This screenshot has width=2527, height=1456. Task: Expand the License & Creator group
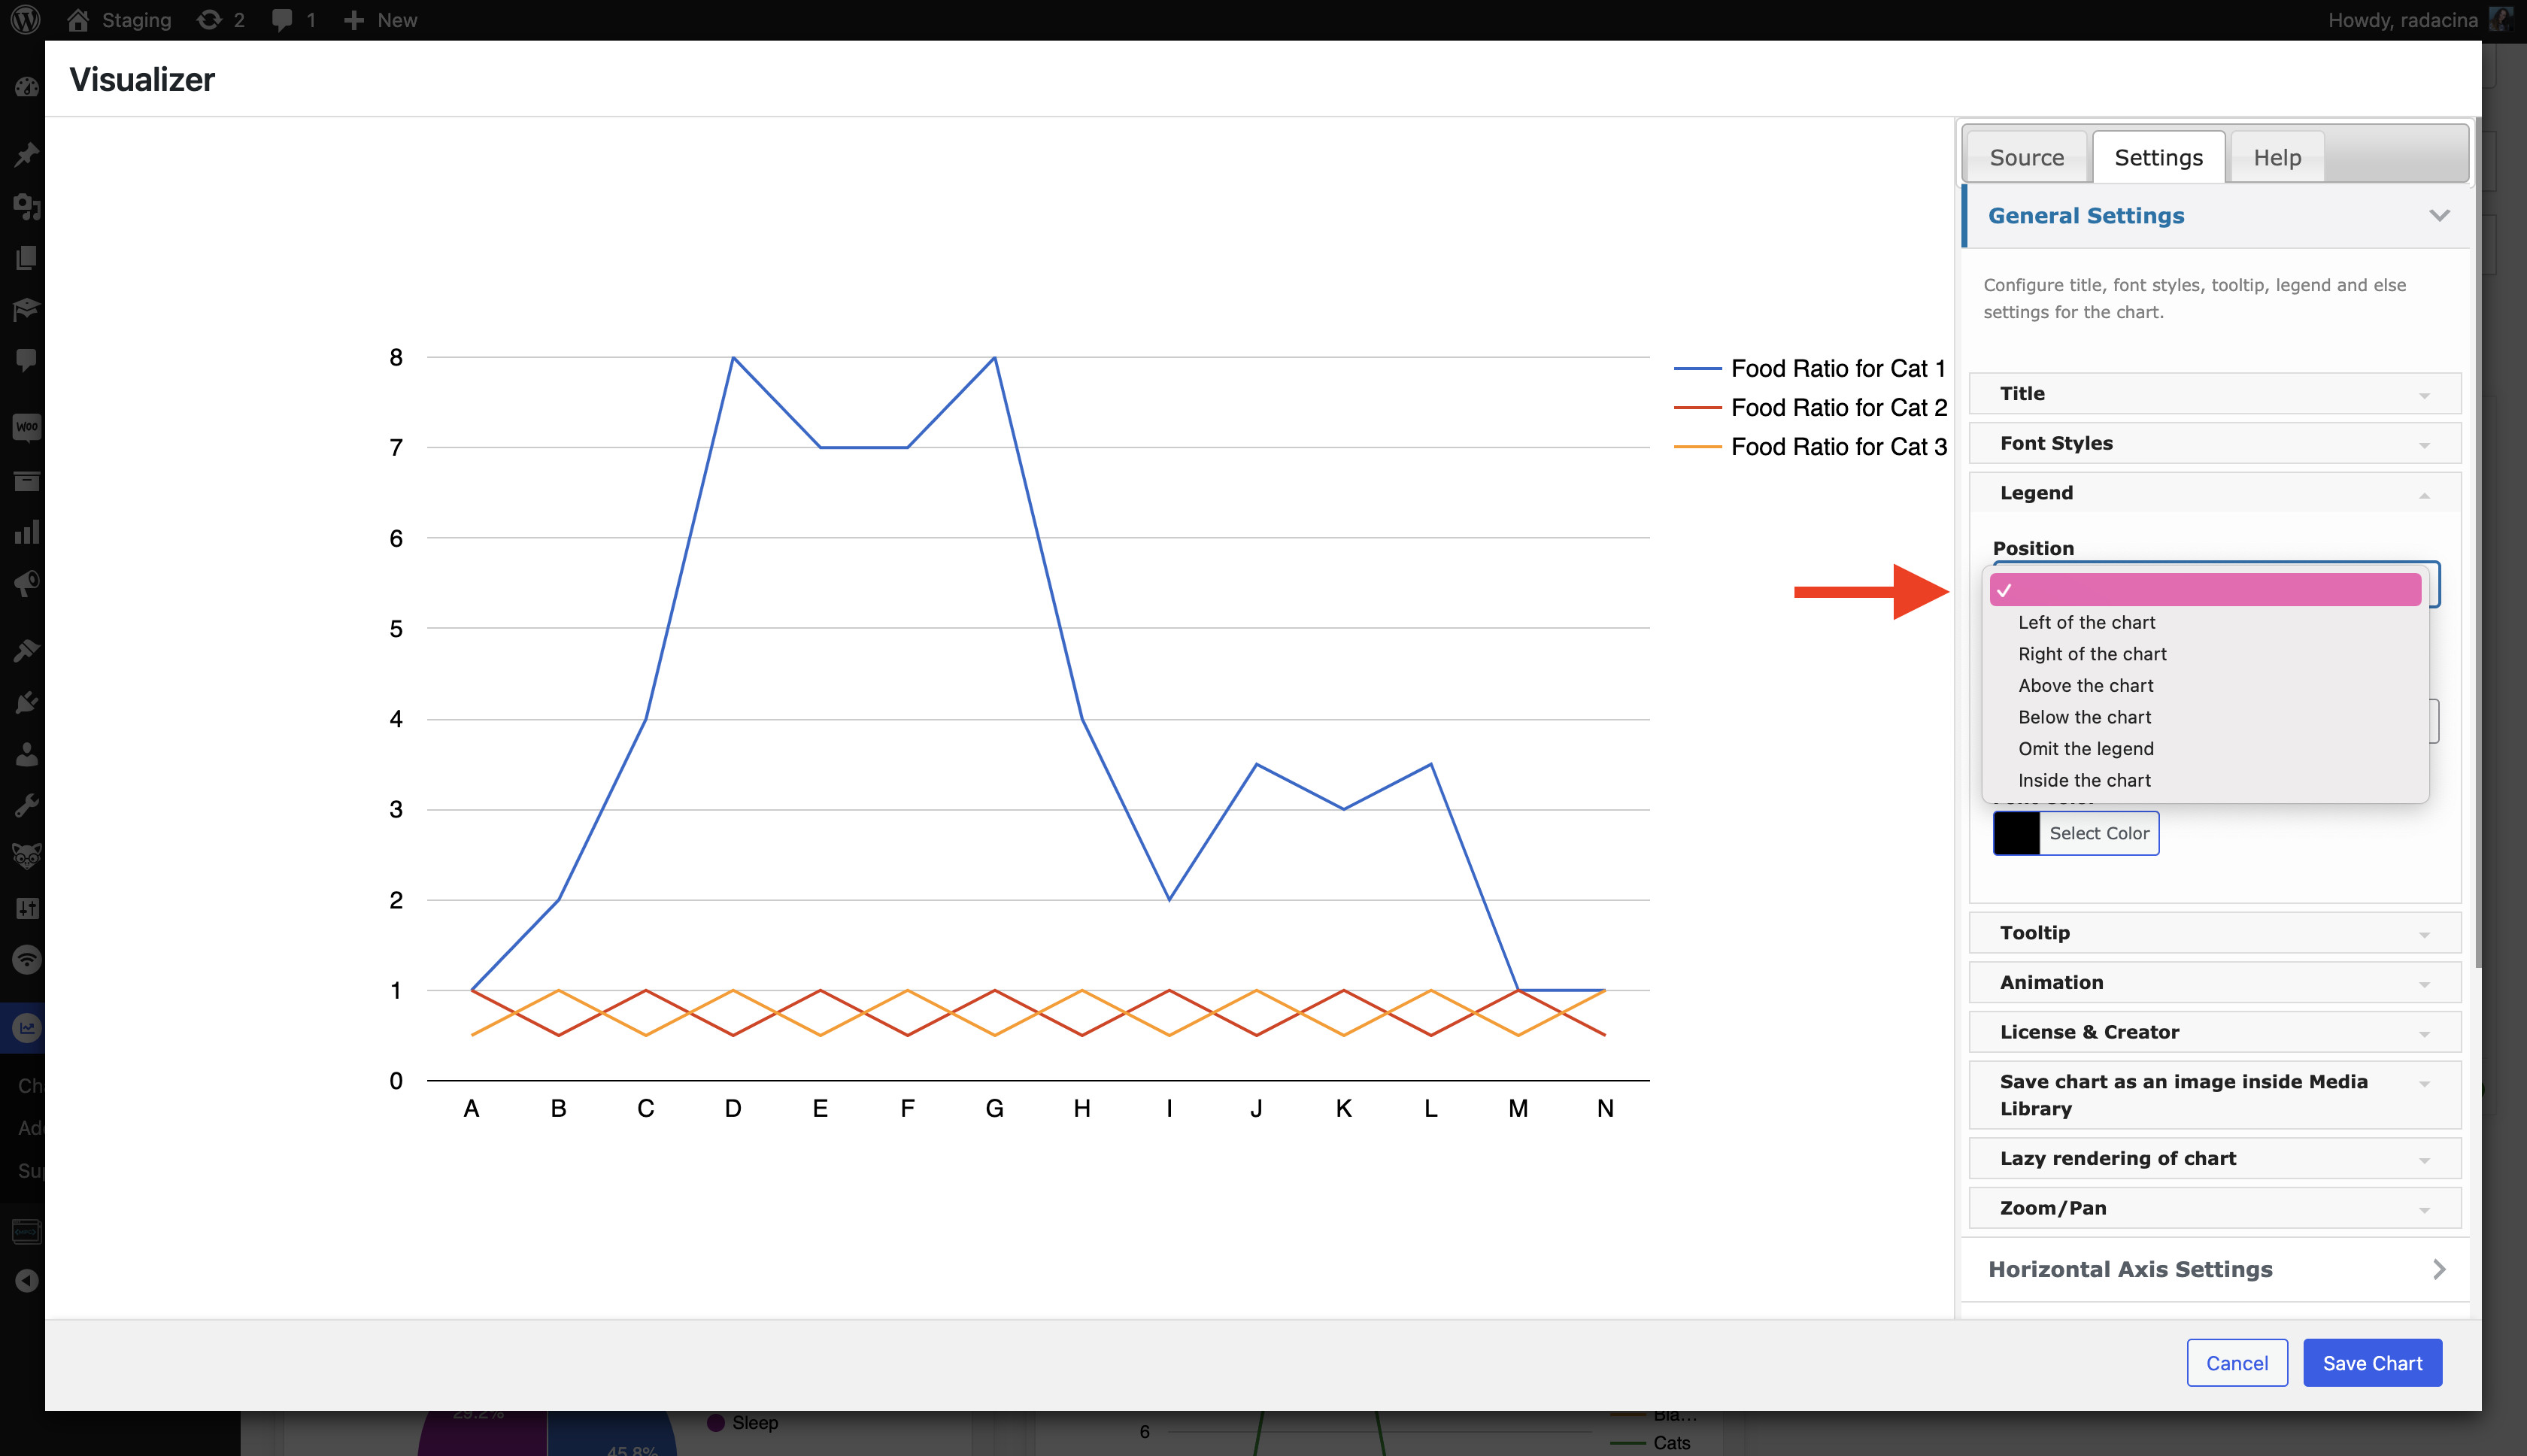coord(2214,1032)
